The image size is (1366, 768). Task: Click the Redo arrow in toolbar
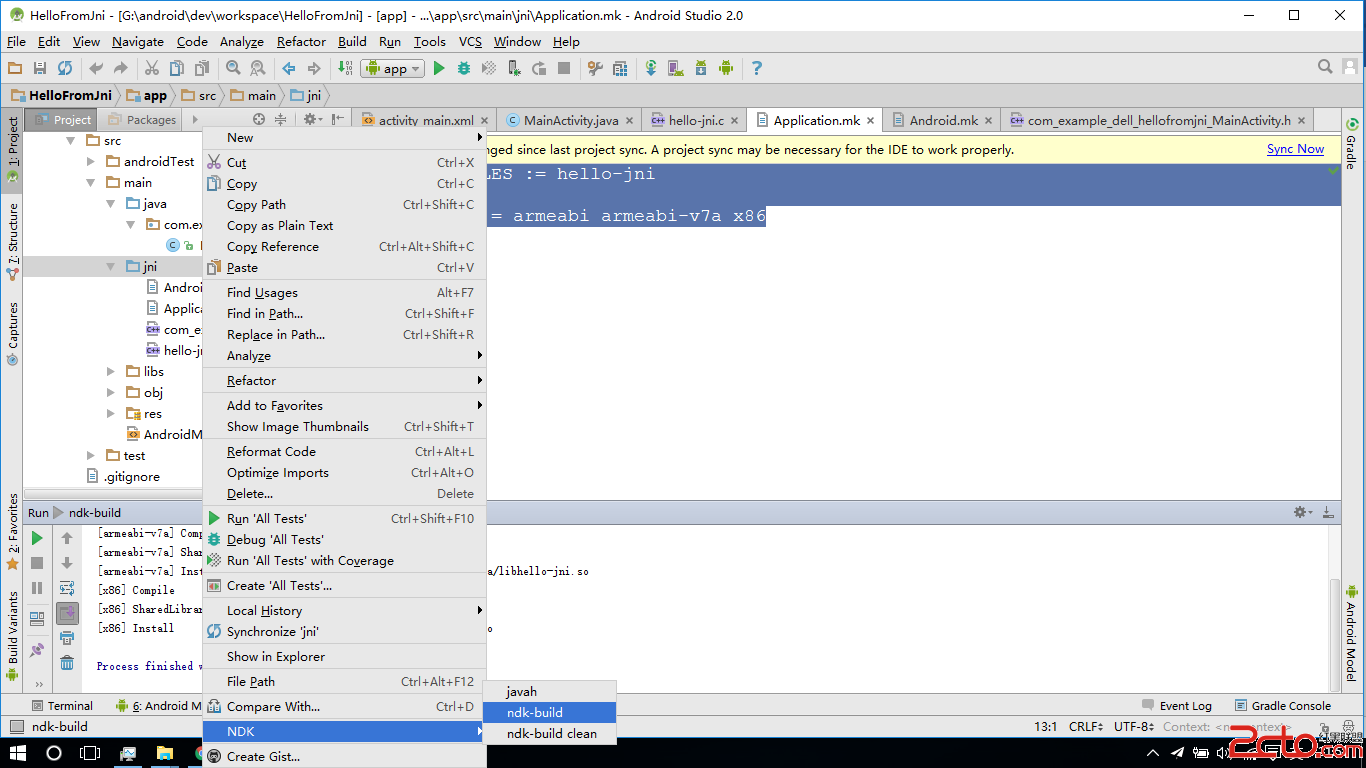121,68
